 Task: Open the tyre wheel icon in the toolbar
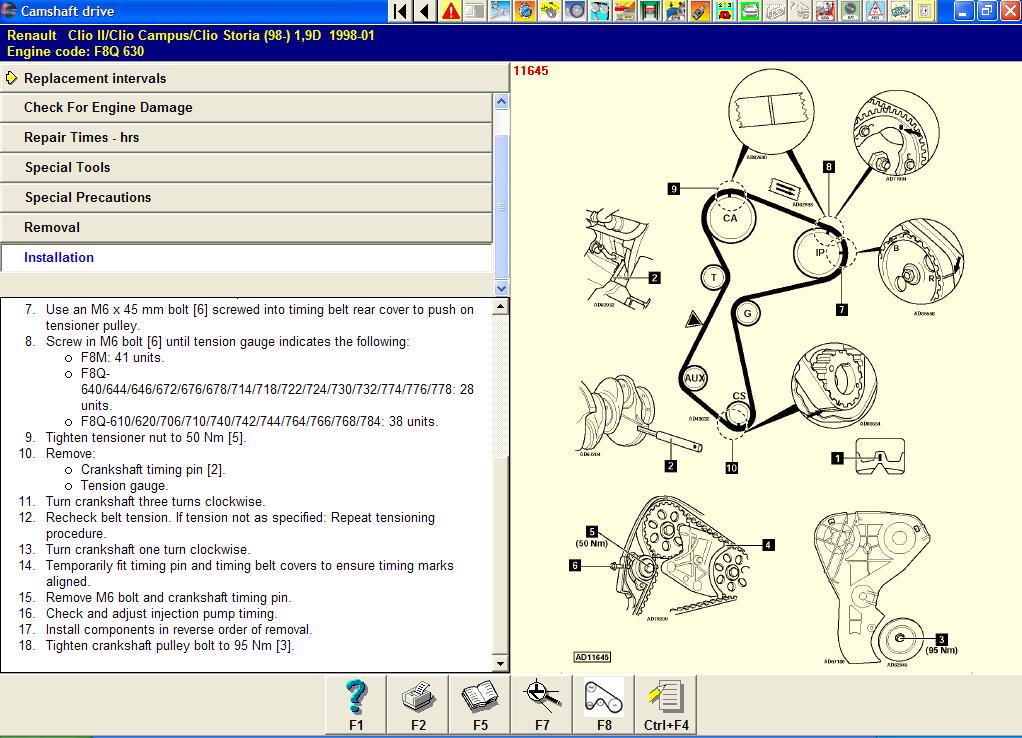(575, 11)
